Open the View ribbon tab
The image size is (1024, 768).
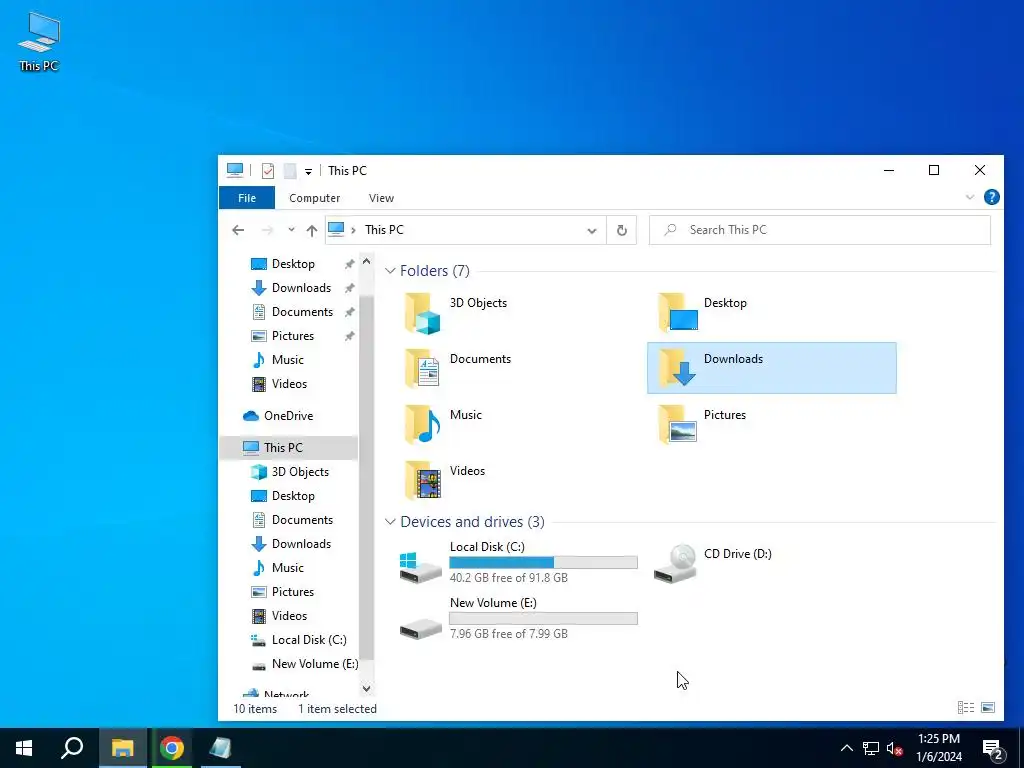click(x=381, y=198)
